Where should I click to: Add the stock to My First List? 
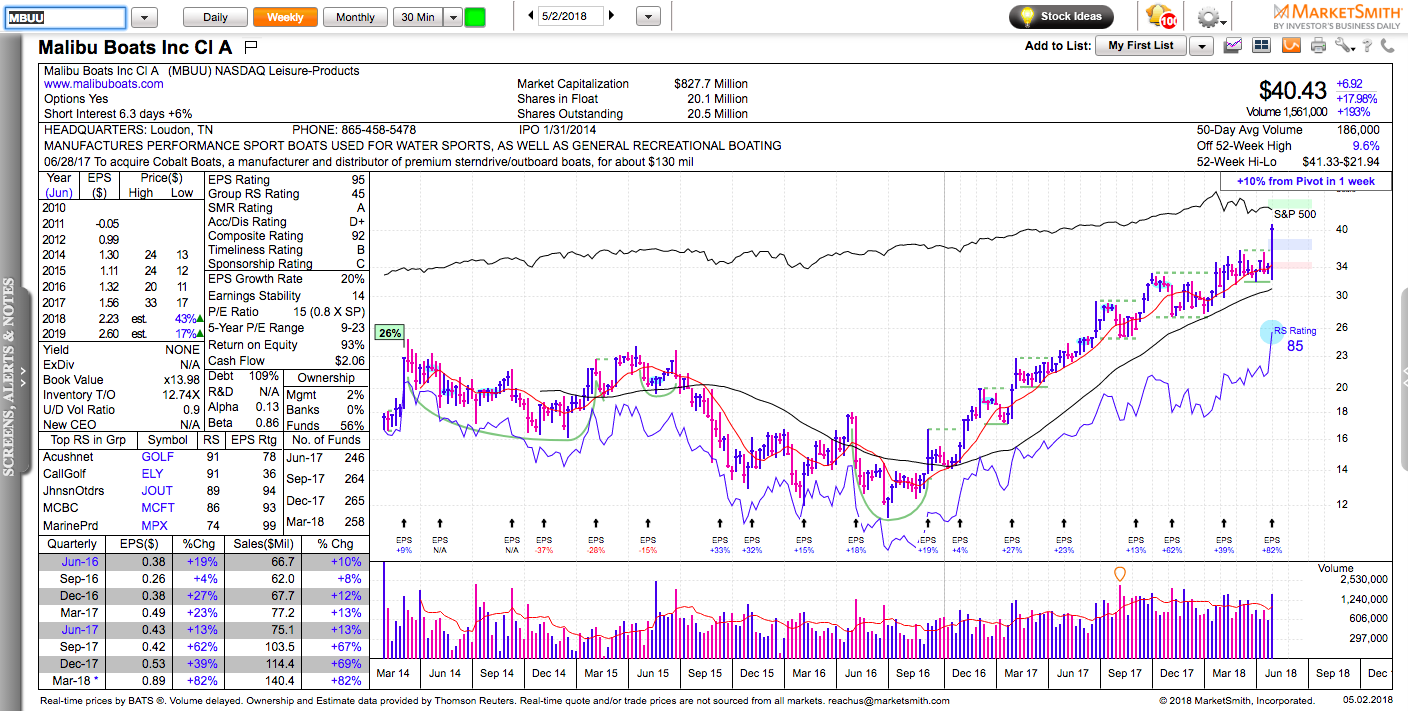[x=1141, y=46]
